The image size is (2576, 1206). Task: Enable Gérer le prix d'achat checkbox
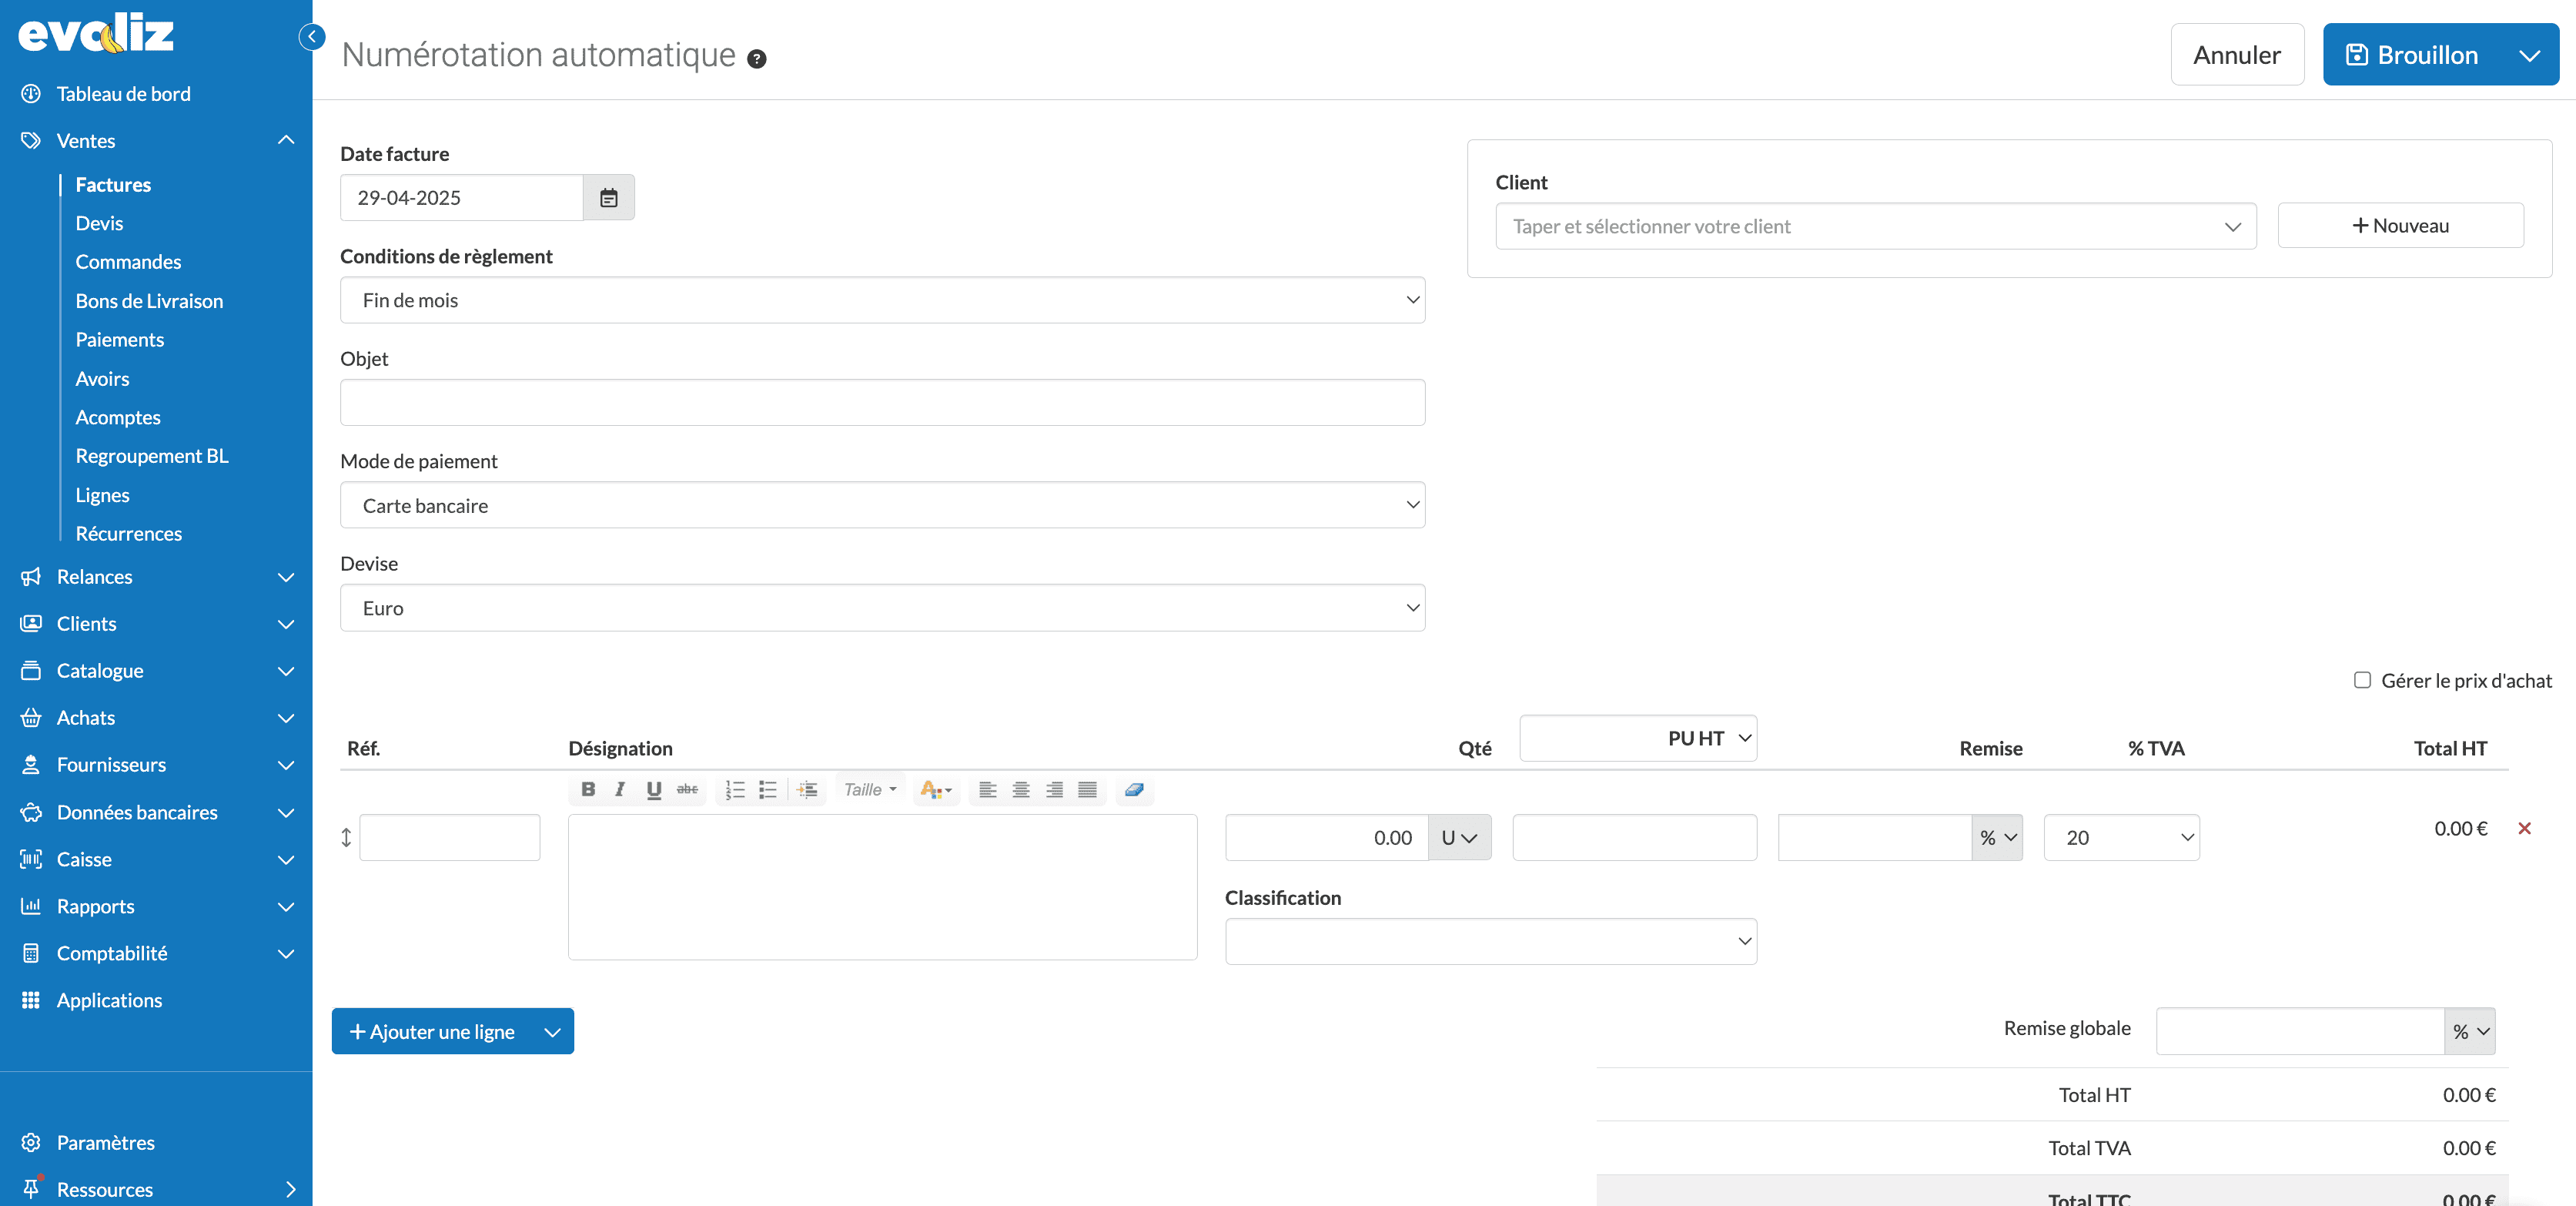click(2362, 680)
